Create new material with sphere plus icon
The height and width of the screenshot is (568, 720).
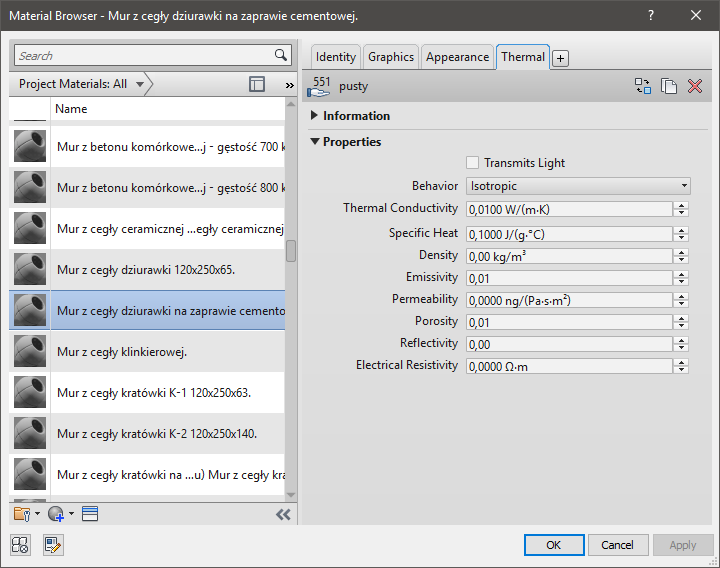56,514
